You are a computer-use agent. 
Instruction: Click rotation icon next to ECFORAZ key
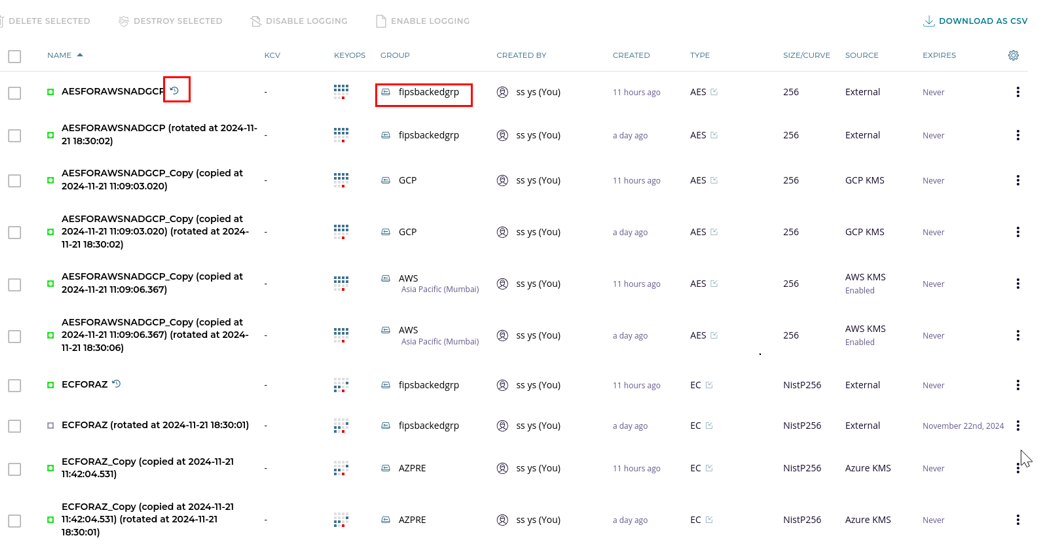tap(117, 384)
